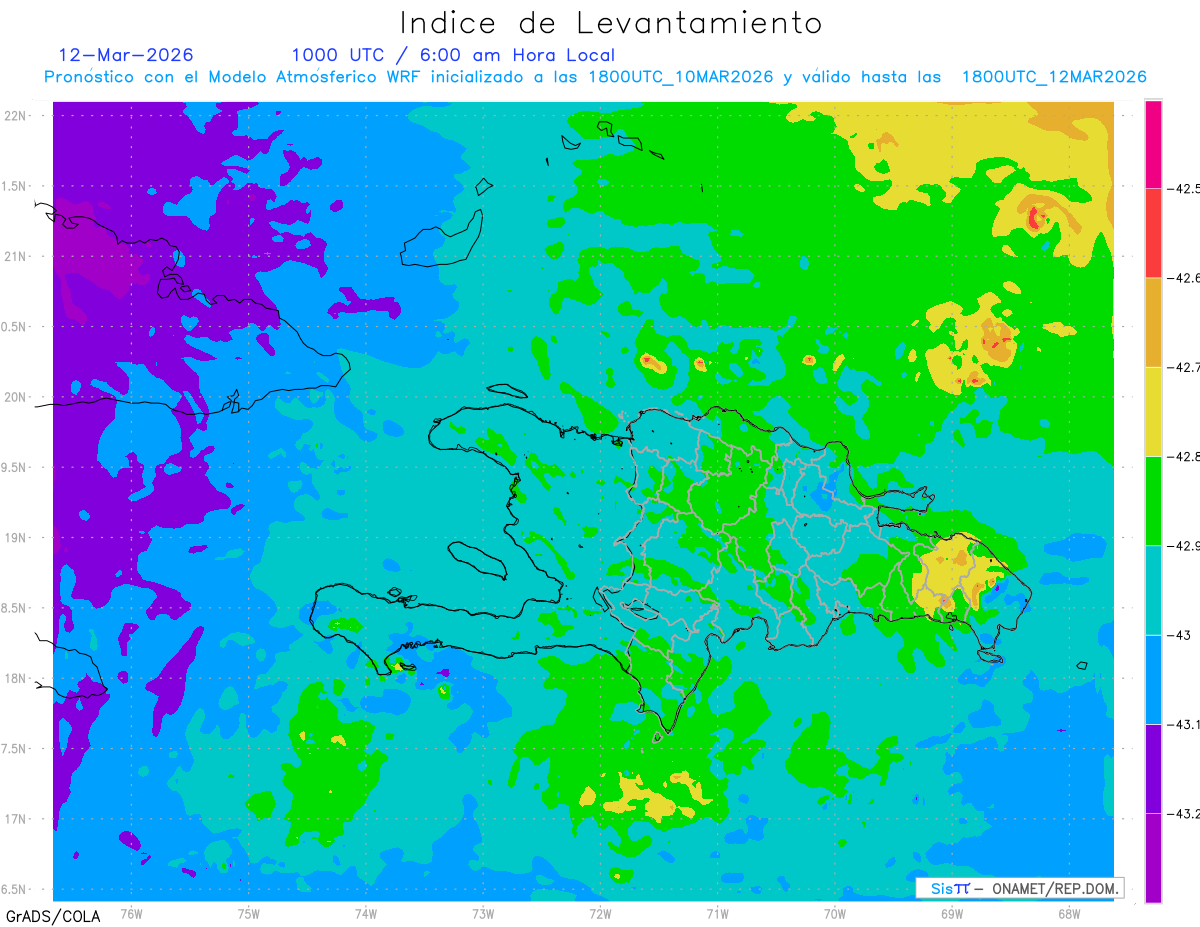Click the 'GrADS/COLA' credit text

coord(52,916)
